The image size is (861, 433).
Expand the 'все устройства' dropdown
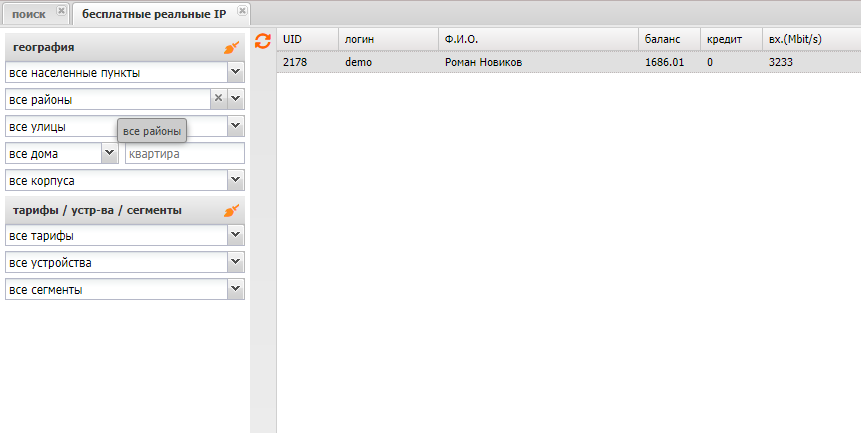point(235,262)
